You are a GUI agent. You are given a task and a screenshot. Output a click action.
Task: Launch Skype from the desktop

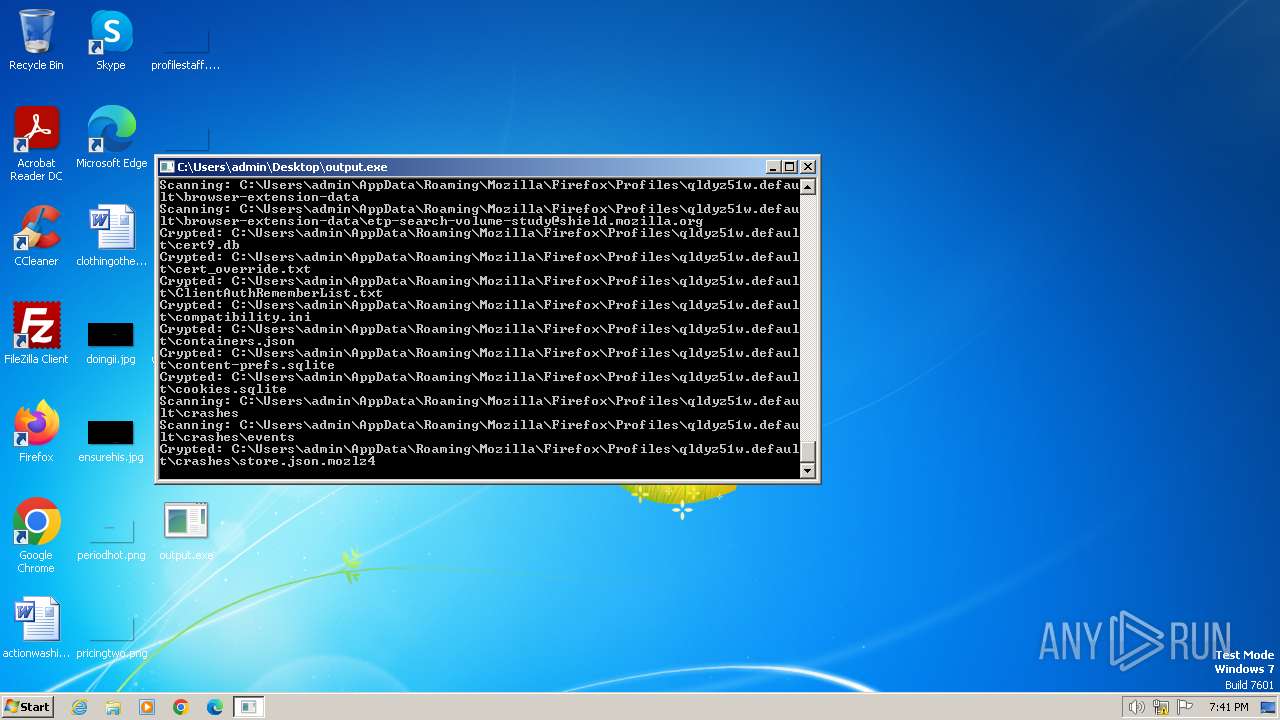tap(110, 40)
